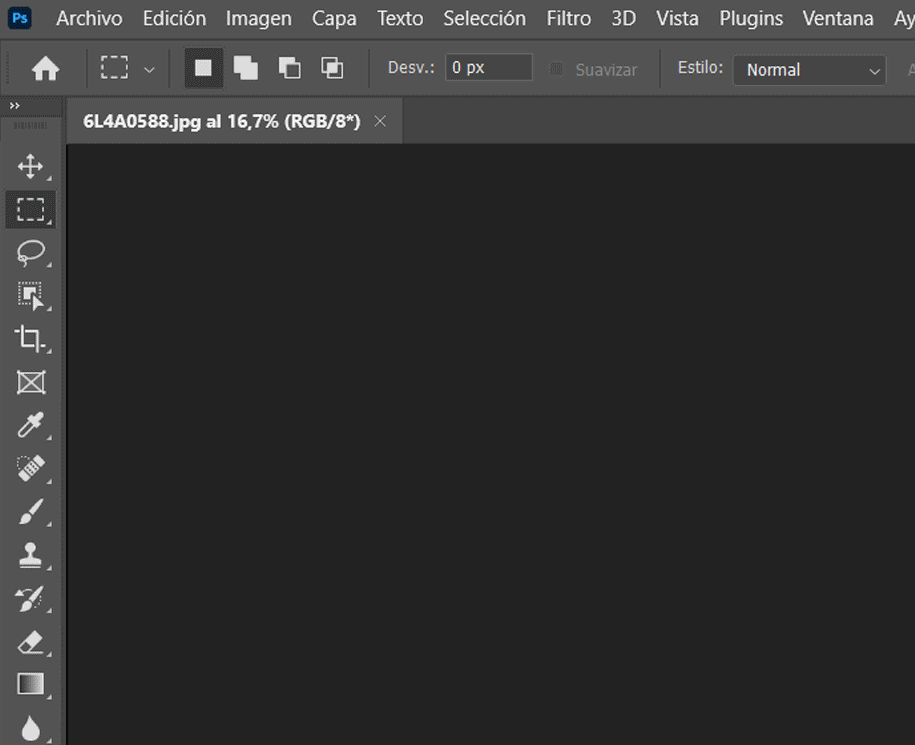Viewport: 915px width, 745px height.
Task: Select the Brush tool
Action: 30,512
